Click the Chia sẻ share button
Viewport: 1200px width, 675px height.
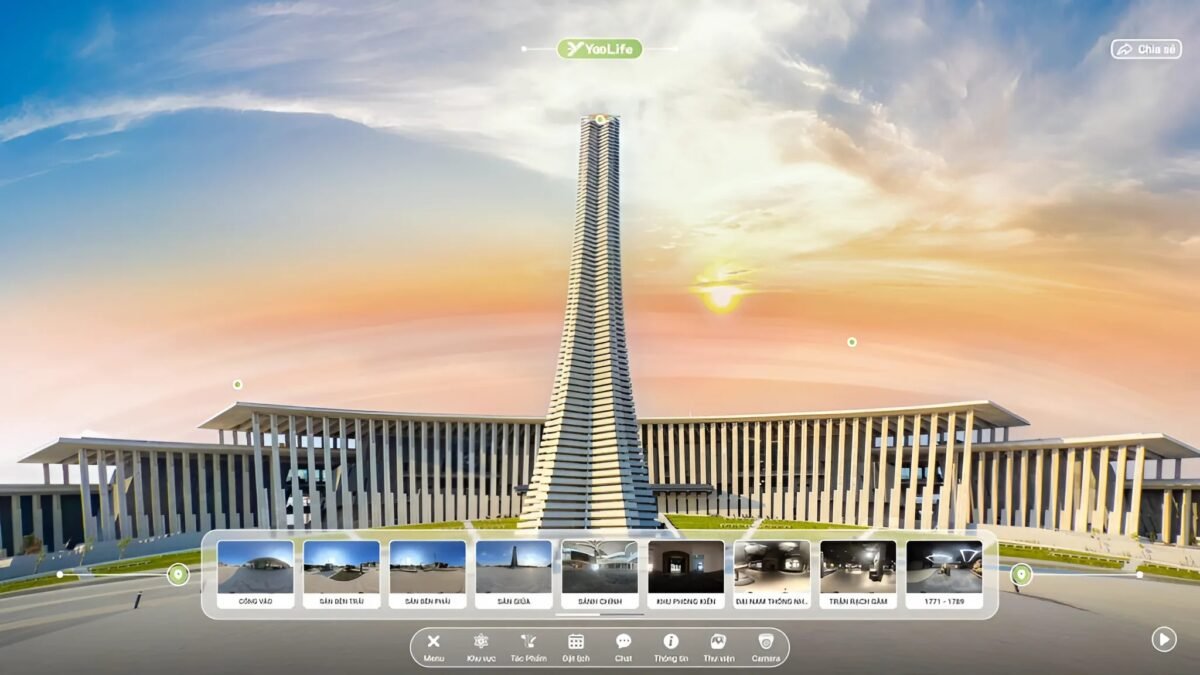point(1146,49)
